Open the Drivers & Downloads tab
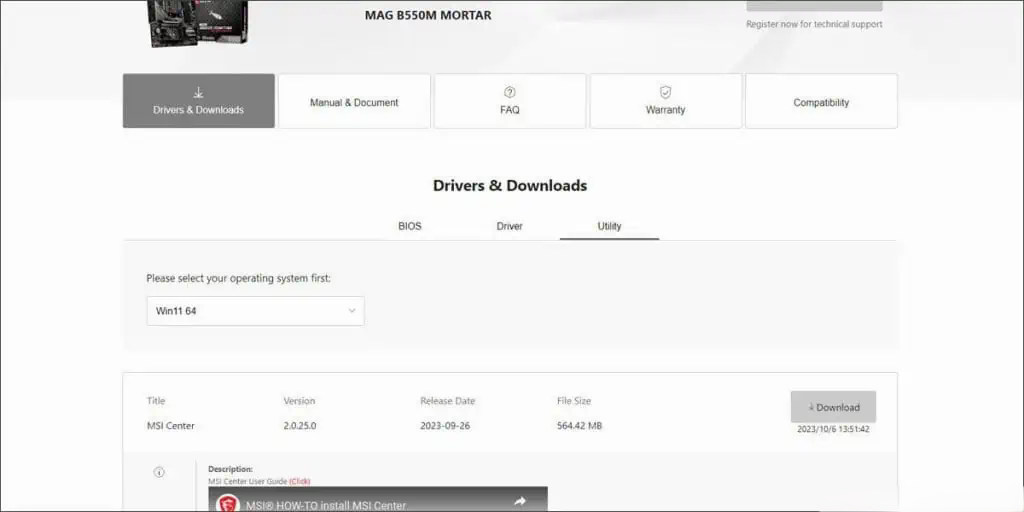This screenshot has height=512, width=1024. [199, 101]
